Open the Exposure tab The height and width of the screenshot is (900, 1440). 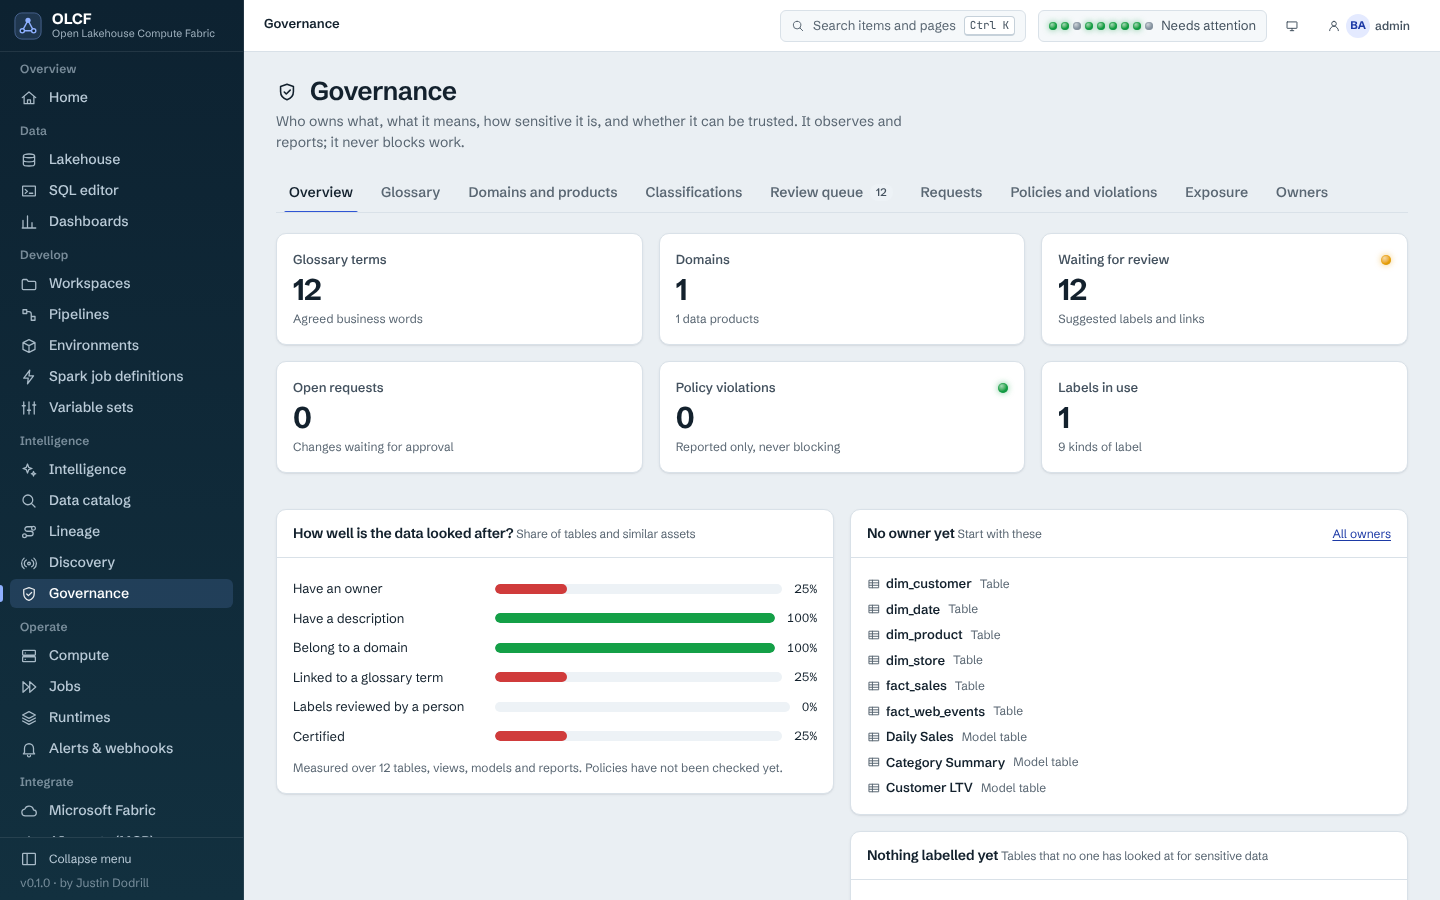(1216, 192)
